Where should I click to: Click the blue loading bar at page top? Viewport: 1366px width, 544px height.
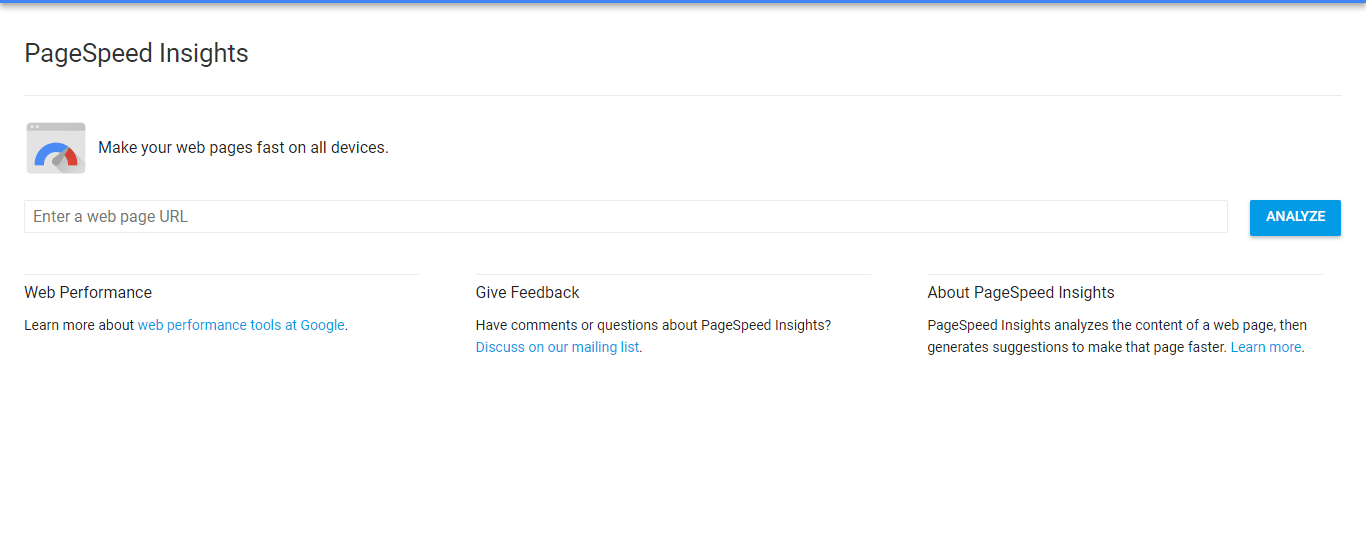pyautogui.click(x=683, y=1)
